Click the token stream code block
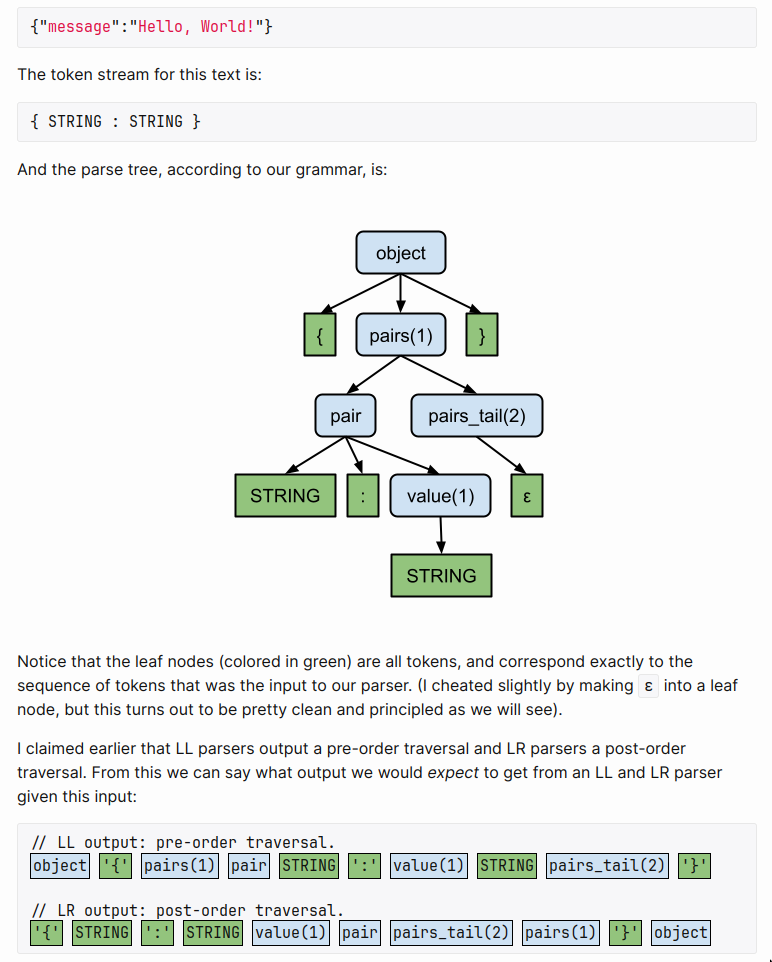The height and width of the screenshot is (962, 772). pos(386,121)
